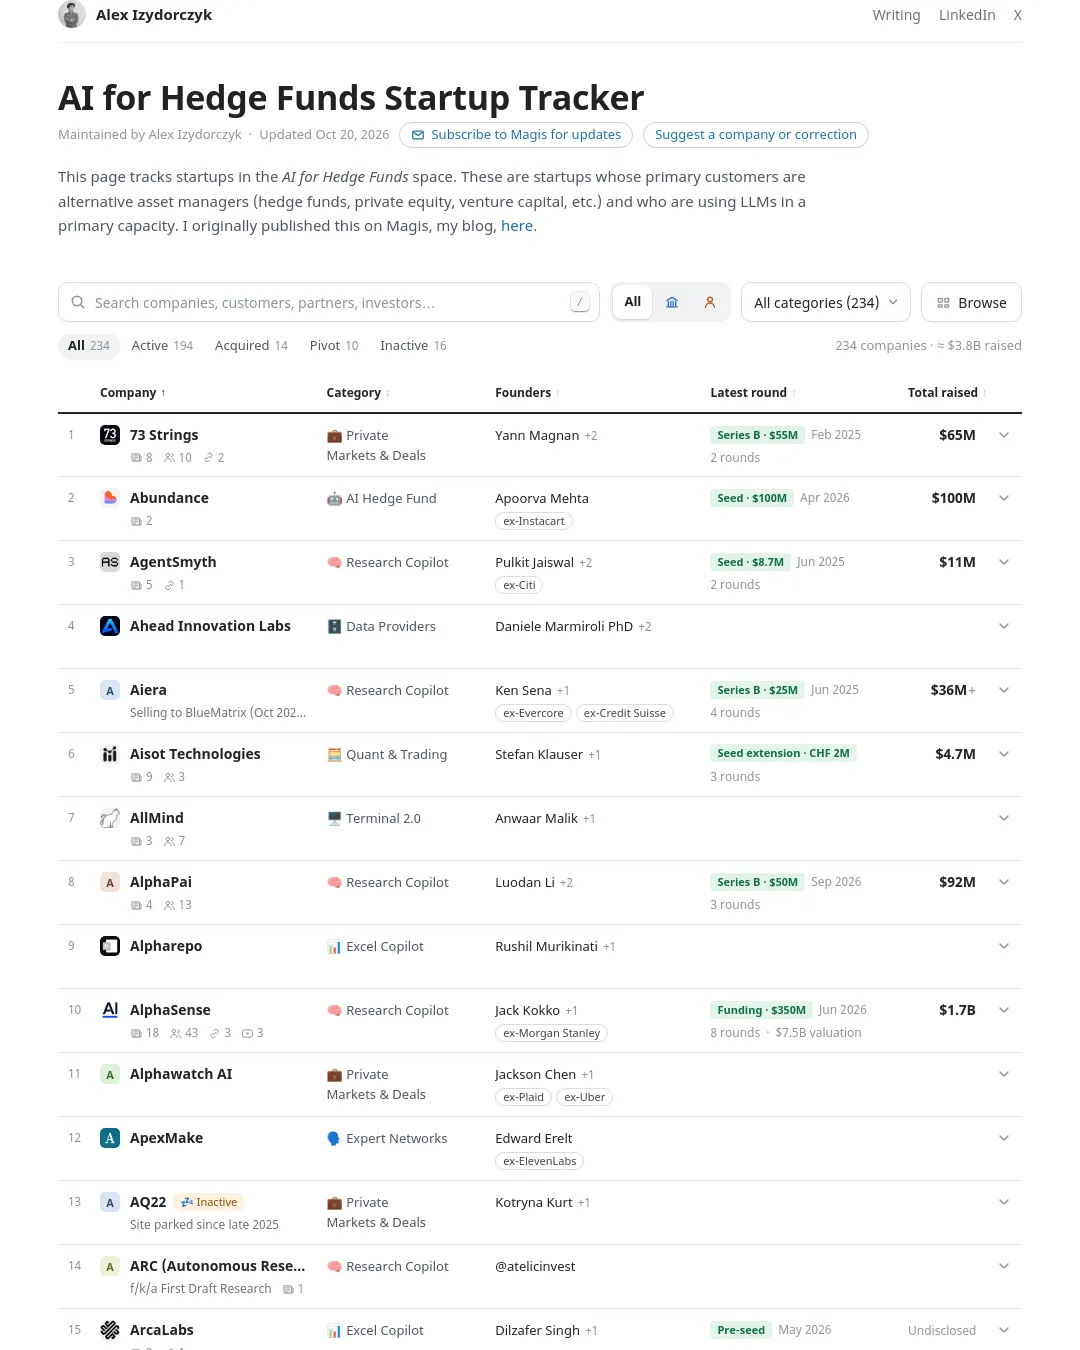Filter by Inactive 16 tab

(x=413, y=346)
